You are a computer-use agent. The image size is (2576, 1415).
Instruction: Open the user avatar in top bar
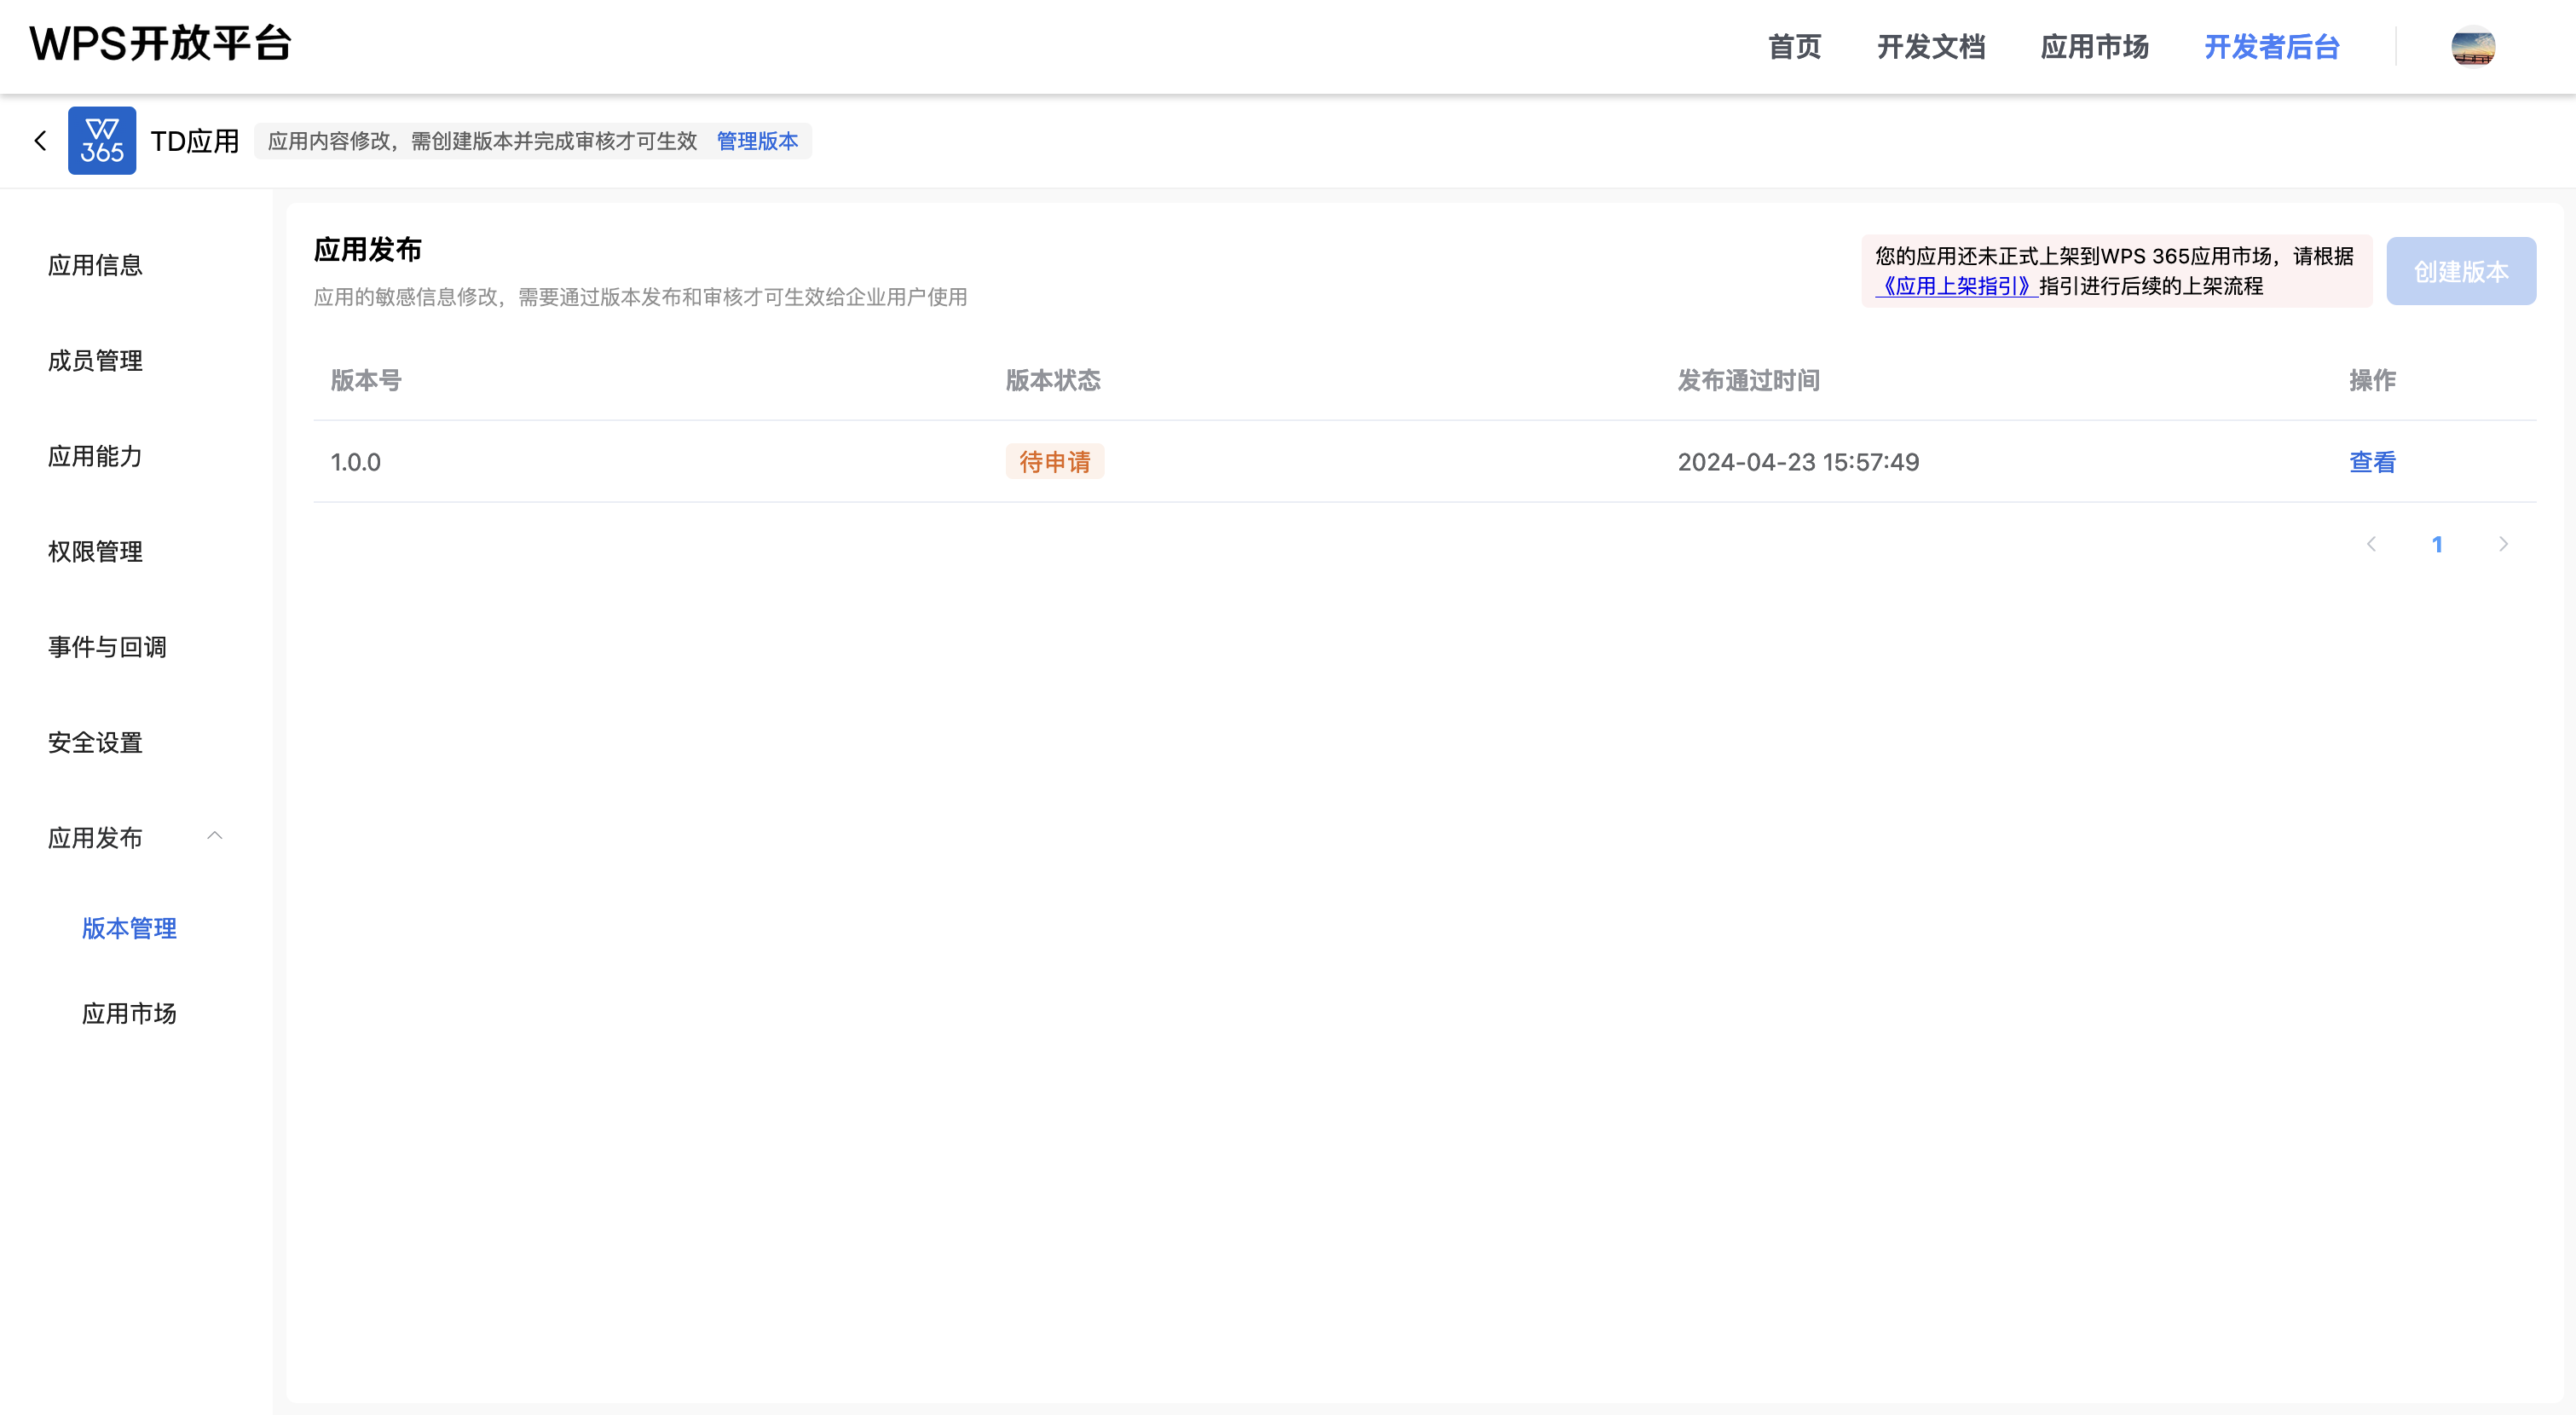tap(2472, 47)
